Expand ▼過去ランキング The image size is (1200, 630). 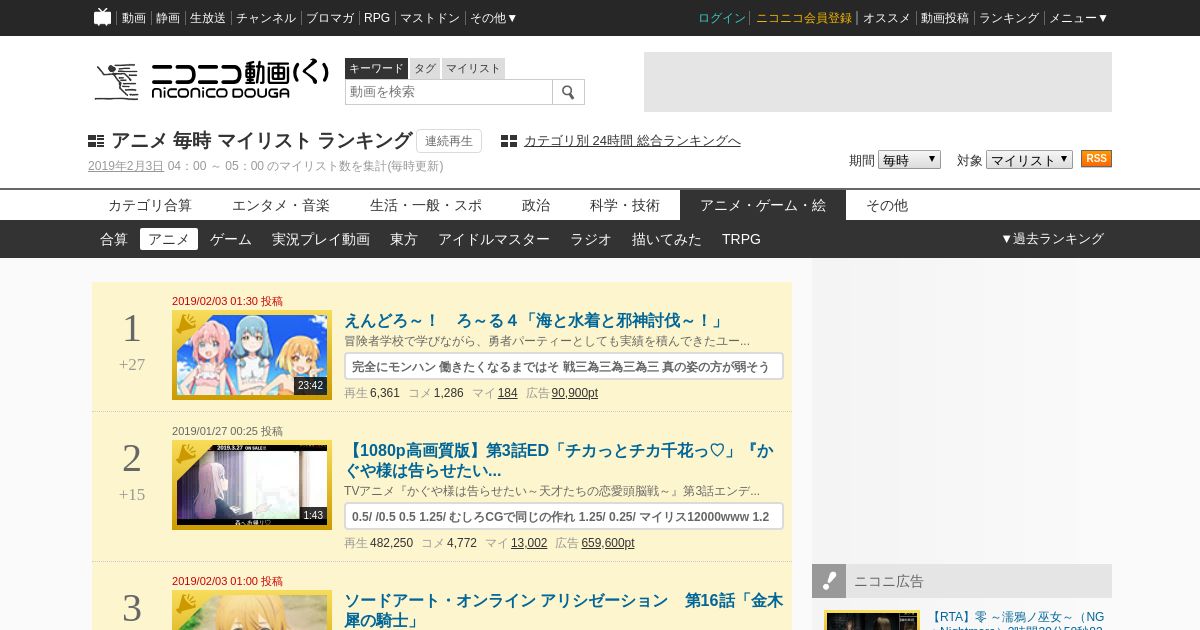1052,239
